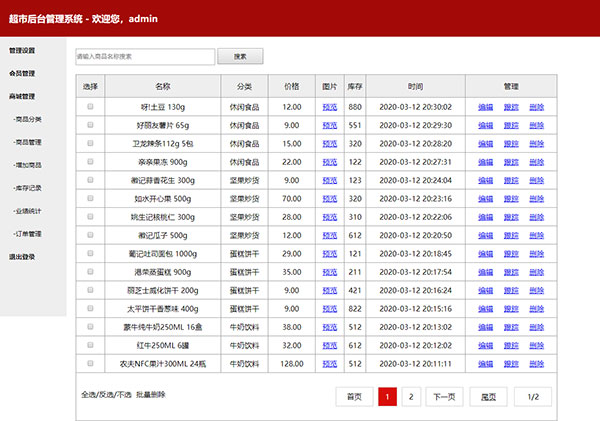The image size is (600, 421).
Task: Open 商品分类 in the sidebar
Action: (x=28, y=119)
